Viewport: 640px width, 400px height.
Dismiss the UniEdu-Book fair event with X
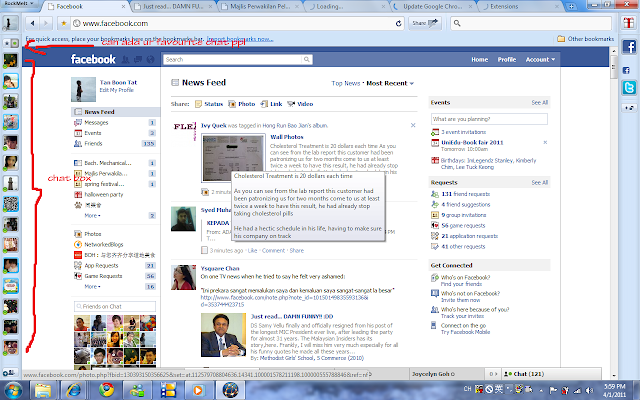pyautogui.click(x=545, y=142)
